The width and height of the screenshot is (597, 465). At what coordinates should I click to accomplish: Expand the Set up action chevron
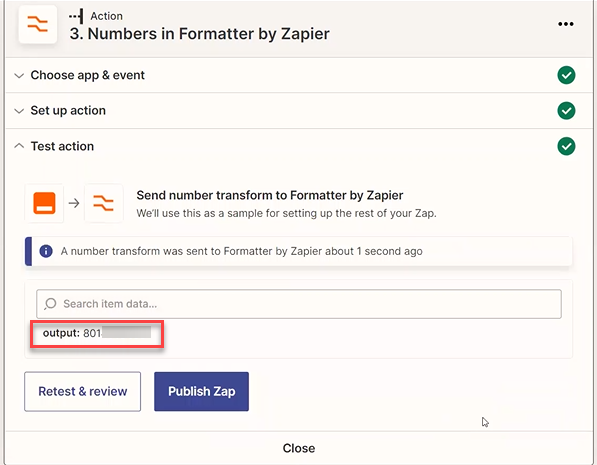coord(19,111)
